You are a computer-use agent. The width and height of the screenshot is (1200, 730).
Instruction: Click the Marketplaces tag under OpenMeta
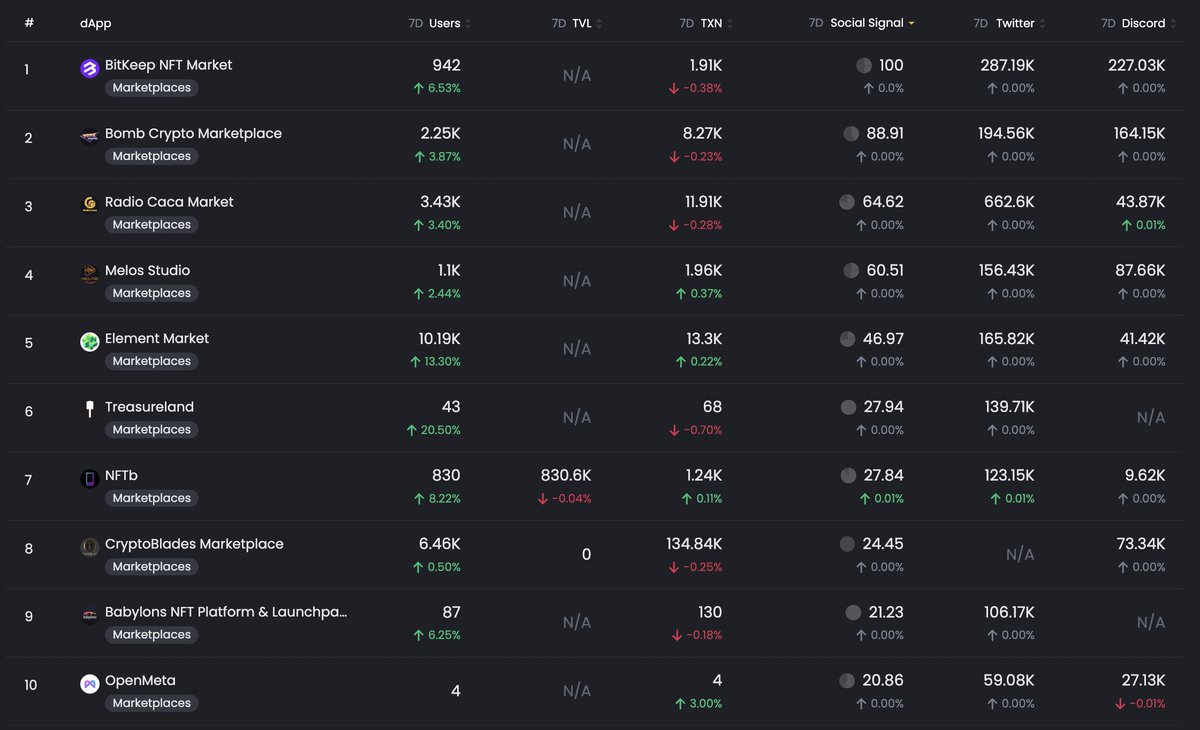click(152, 703)
